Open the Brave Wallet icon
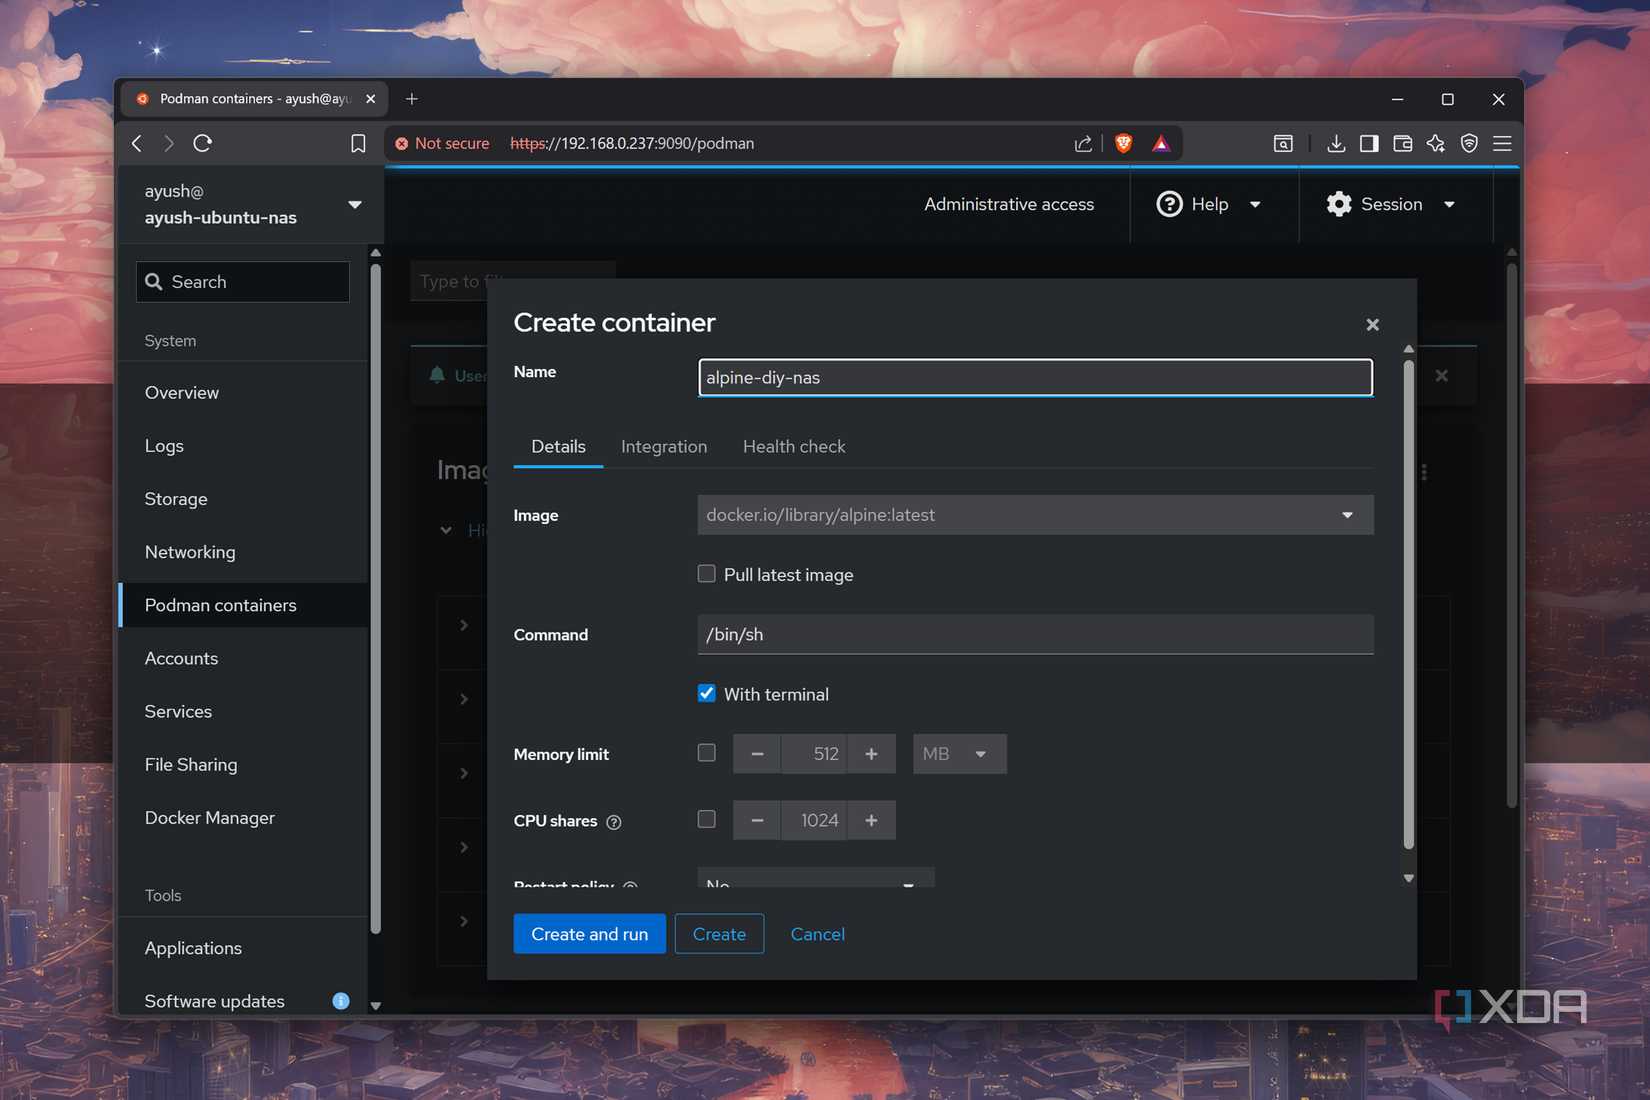 point(1402,143)
